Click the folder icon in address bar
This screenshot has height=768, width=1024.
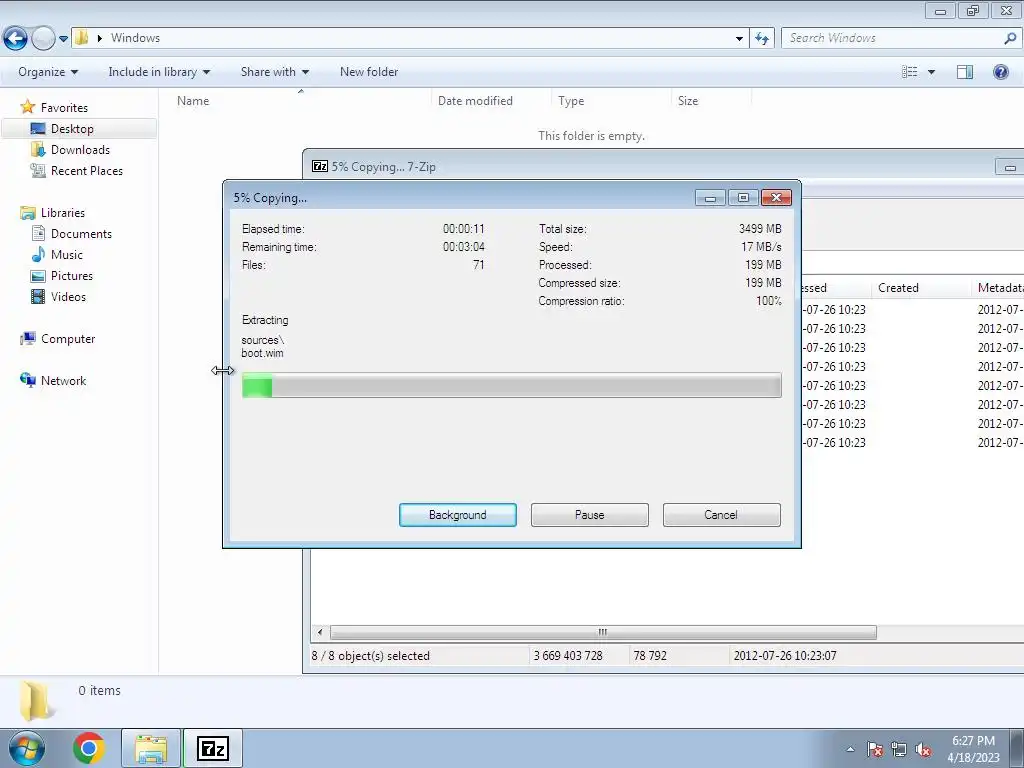point(81,38)
